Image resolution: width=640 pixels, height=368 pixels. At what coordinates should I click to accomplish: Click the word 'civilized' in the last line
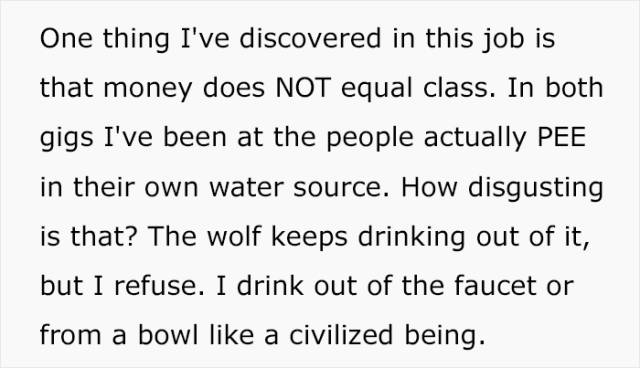point(341,335)
